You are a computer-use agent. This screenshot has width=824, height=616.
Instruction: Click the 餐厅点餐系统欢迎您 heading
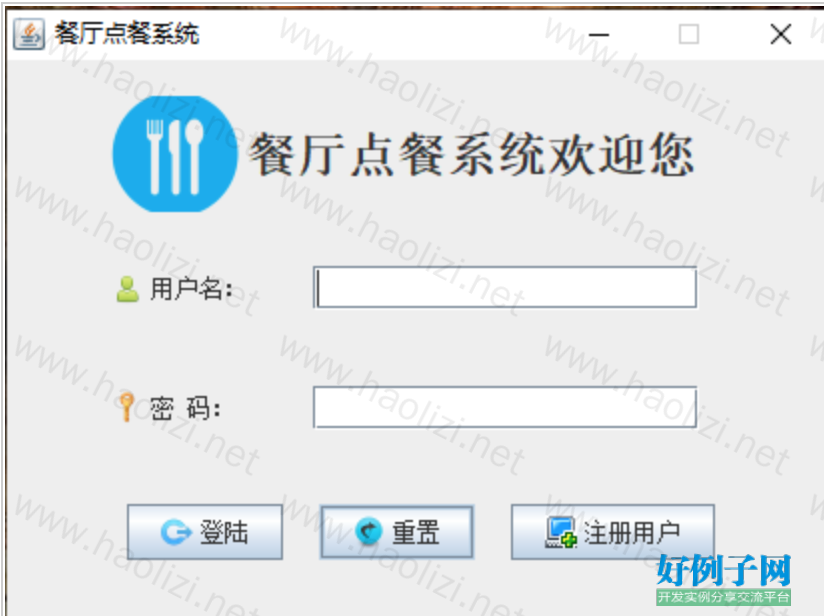click(471, 155)
